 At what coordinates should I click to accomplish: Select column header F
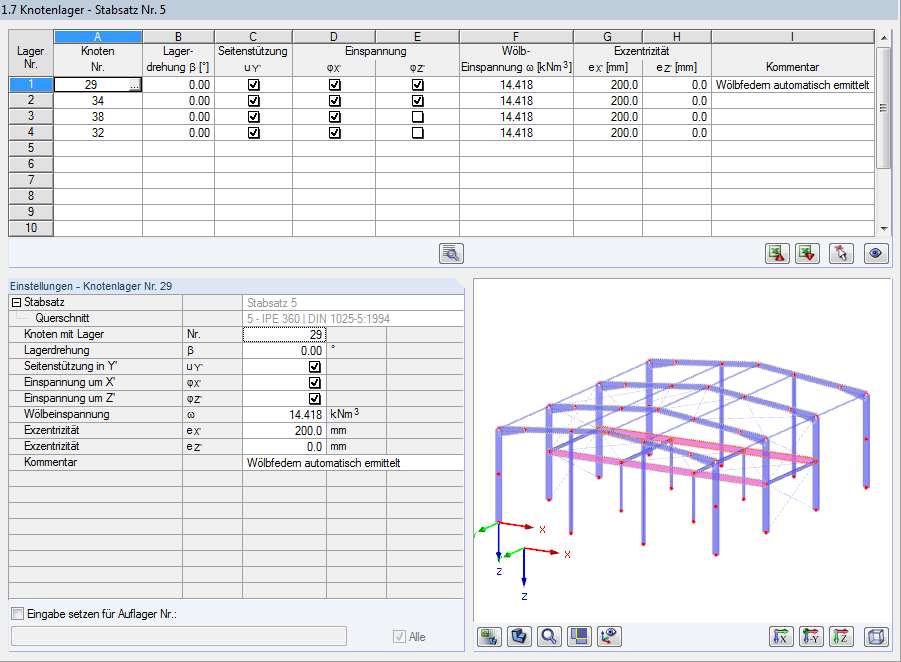[x=516, y=37]
